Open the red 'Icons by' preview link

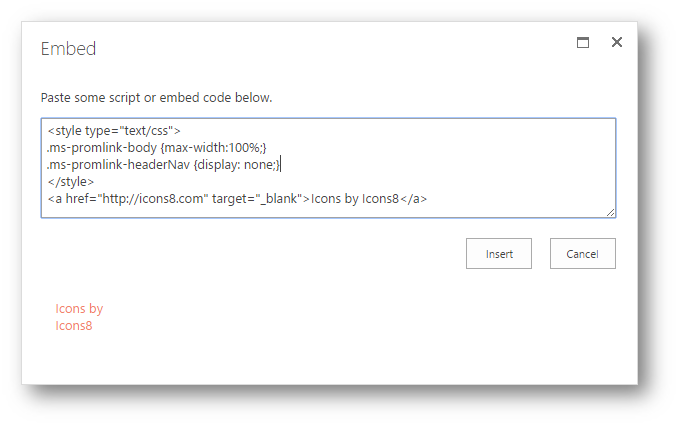pyautogui.click(x=79, y=309)
